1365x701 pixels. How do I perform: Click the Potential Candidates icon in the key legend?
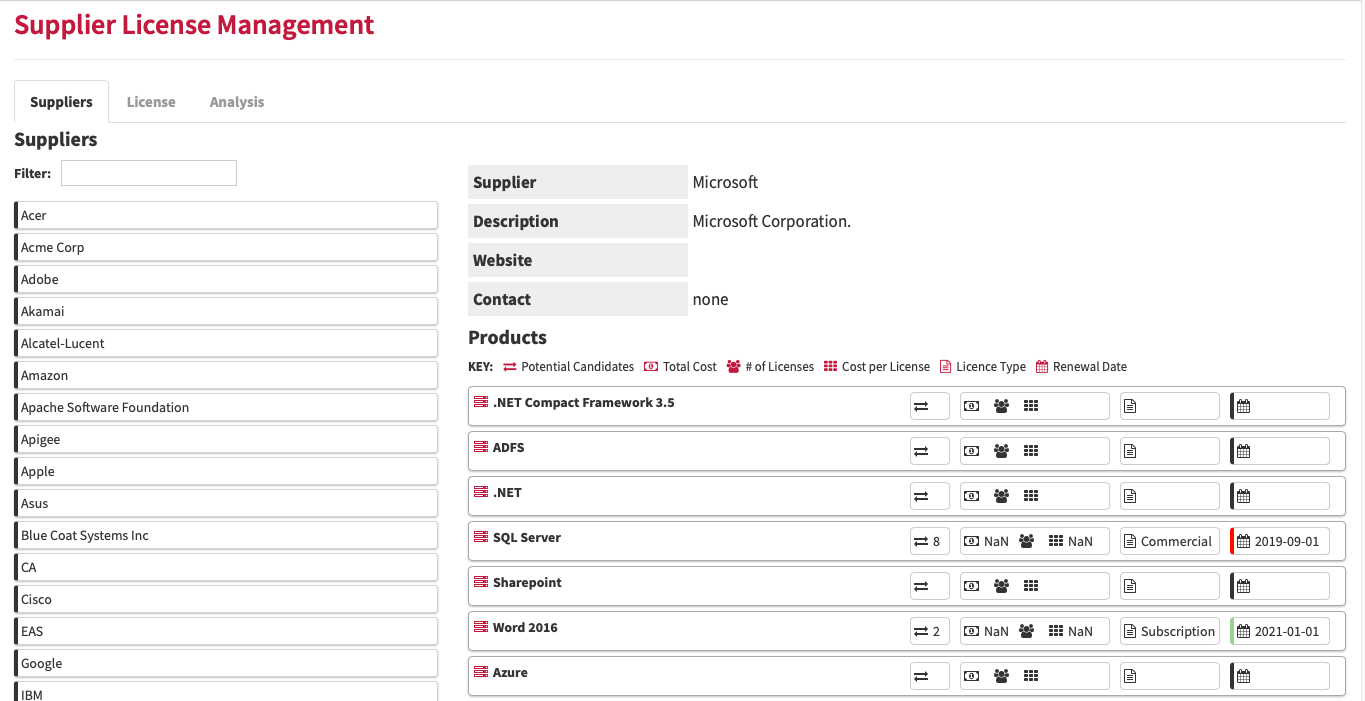point(510,367)
